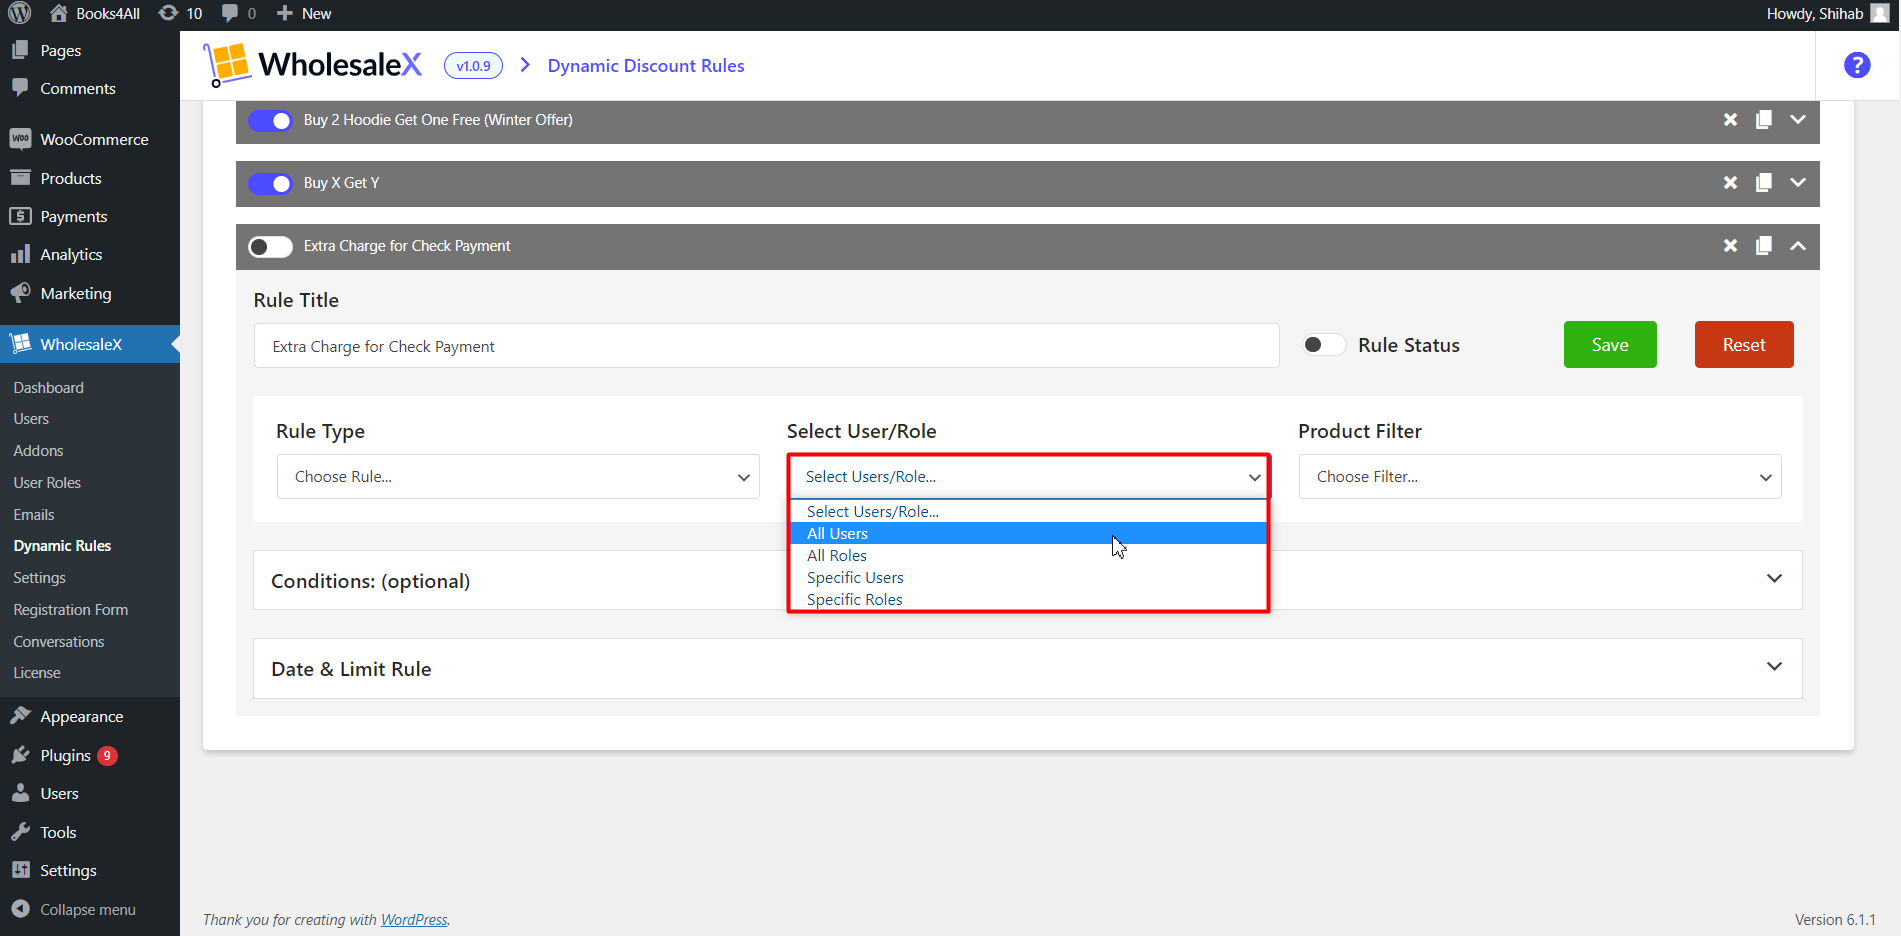Open Products menu in sidebar
This screenshot has width=1901, height=936.
90,178
